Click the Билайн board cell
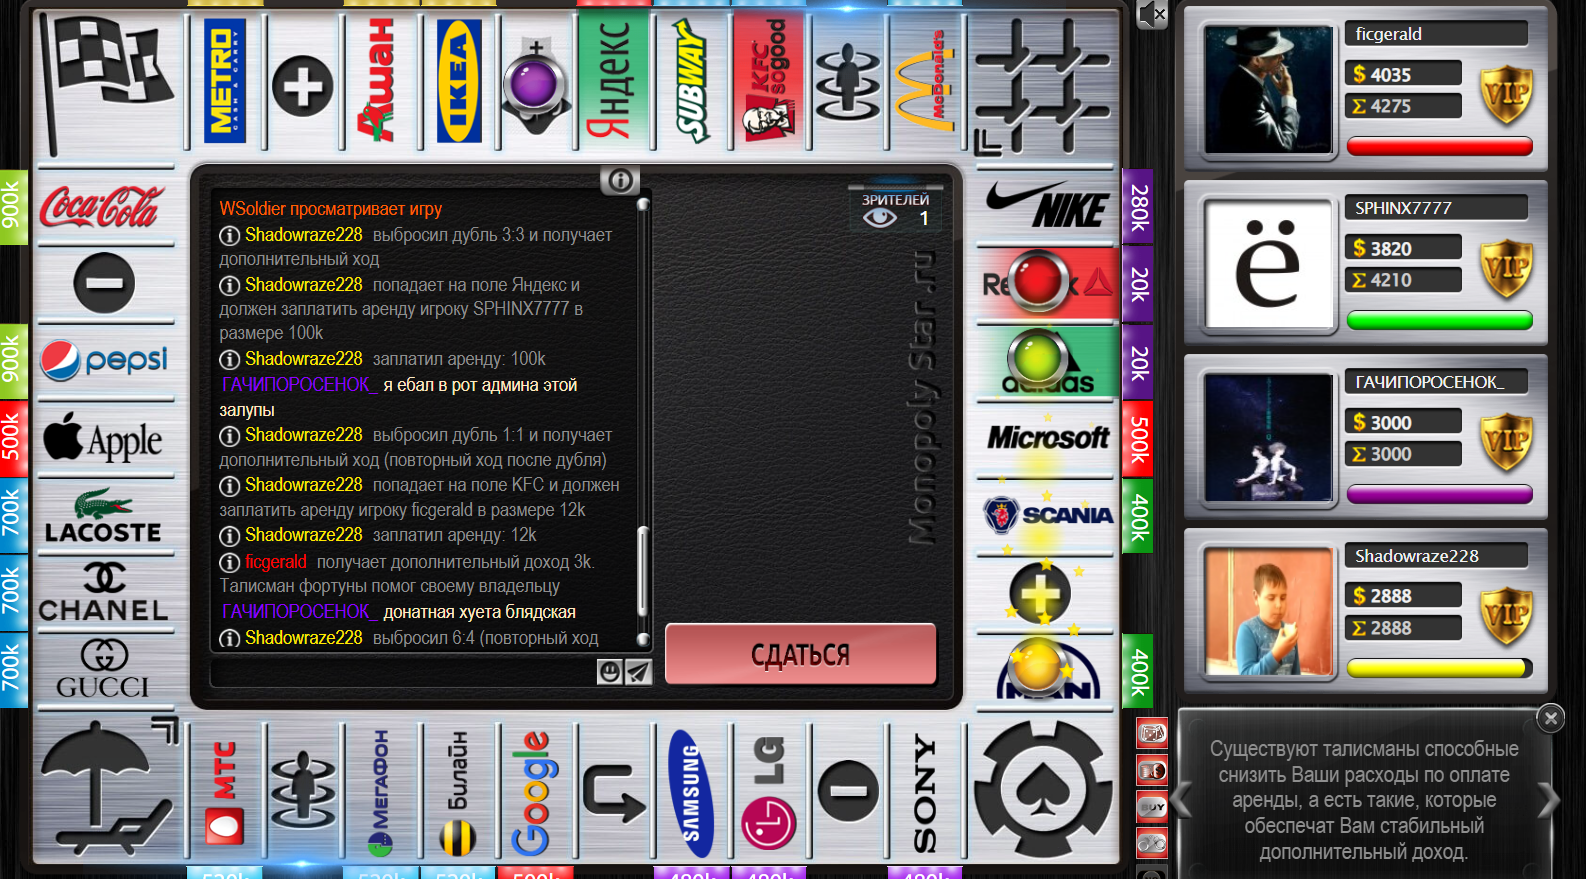1586x879 pixels. 459,792
